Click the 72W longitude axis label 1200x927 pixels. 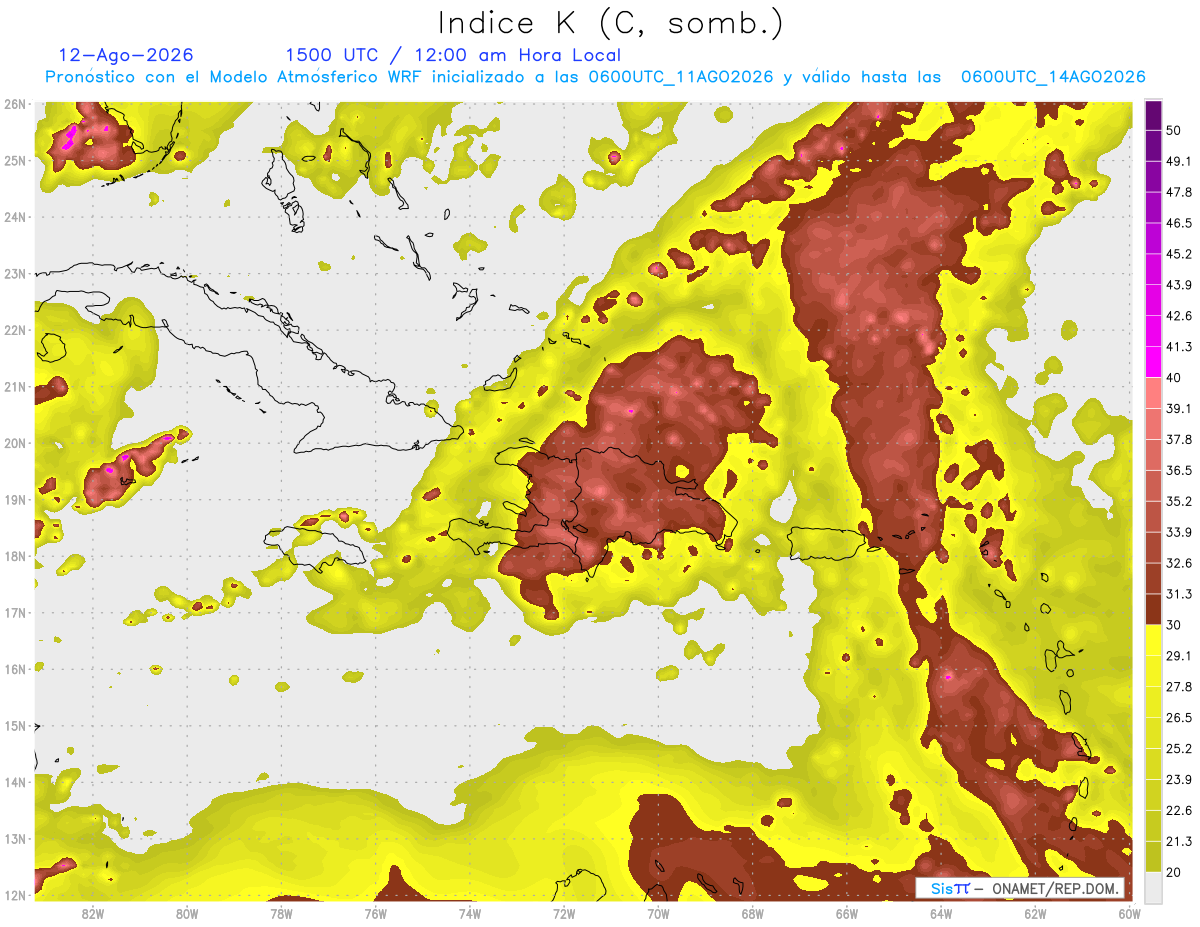[564, 914]
